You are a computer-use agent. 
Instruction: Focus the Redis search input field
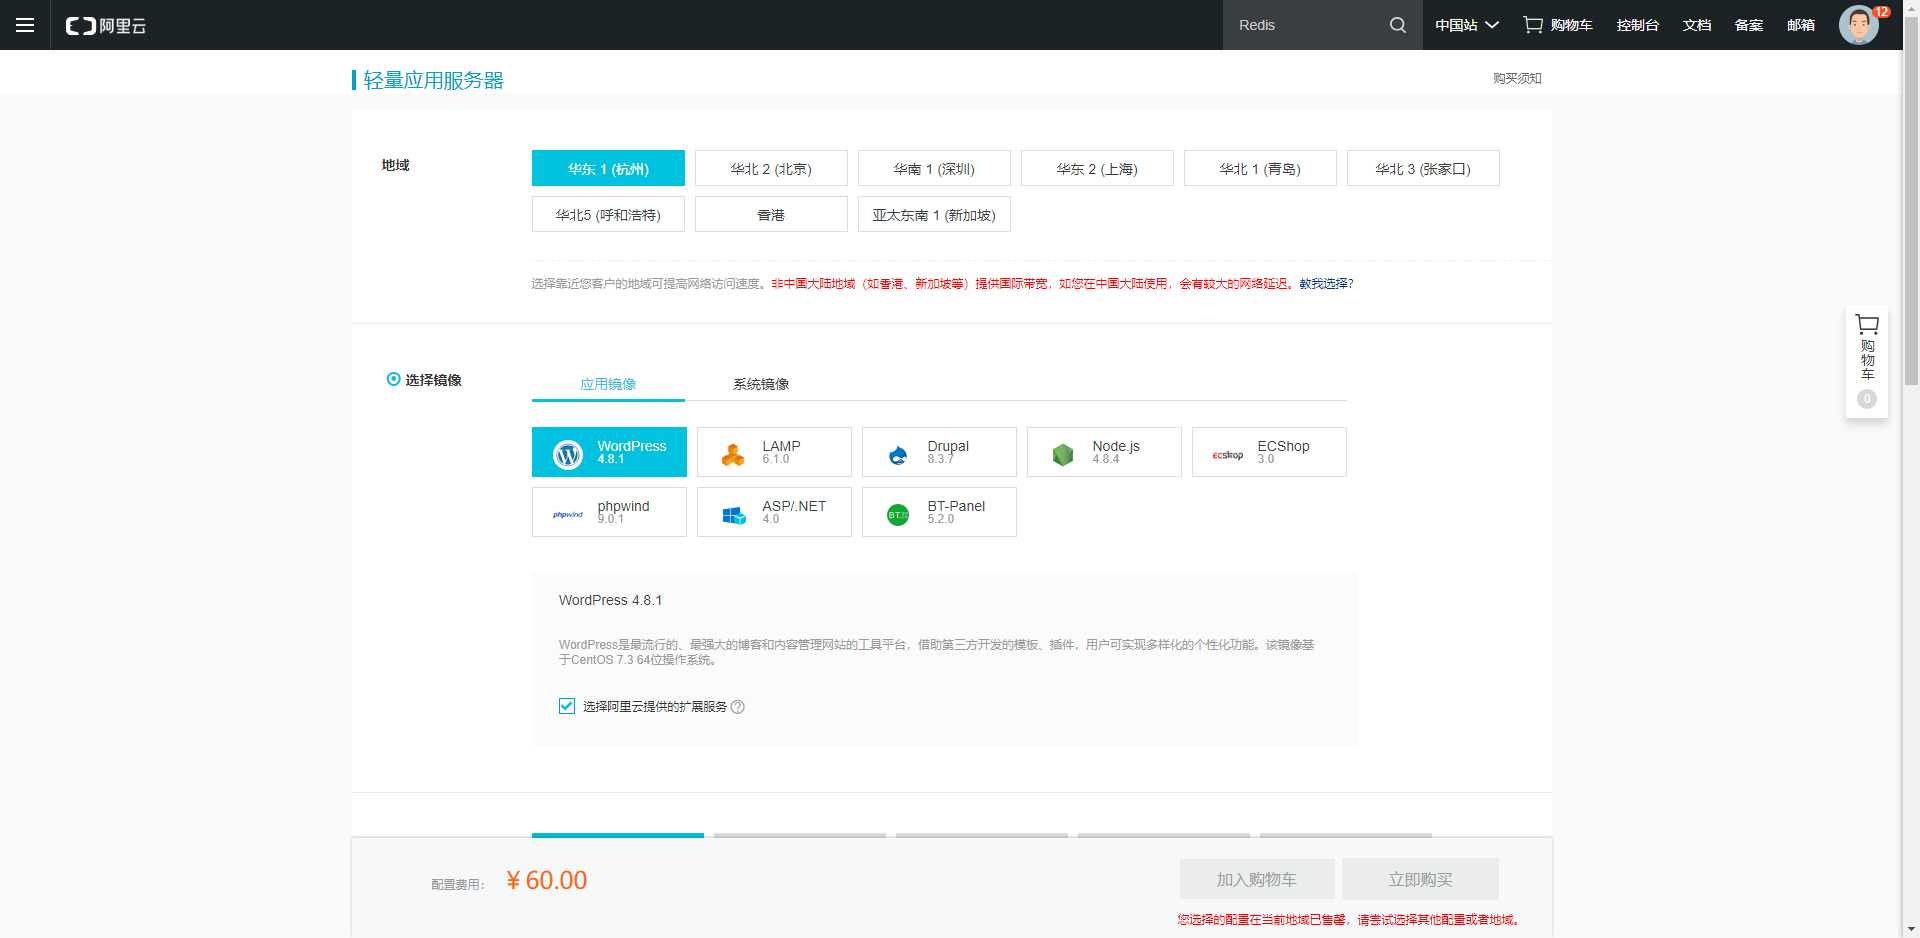click(1305, 25)
